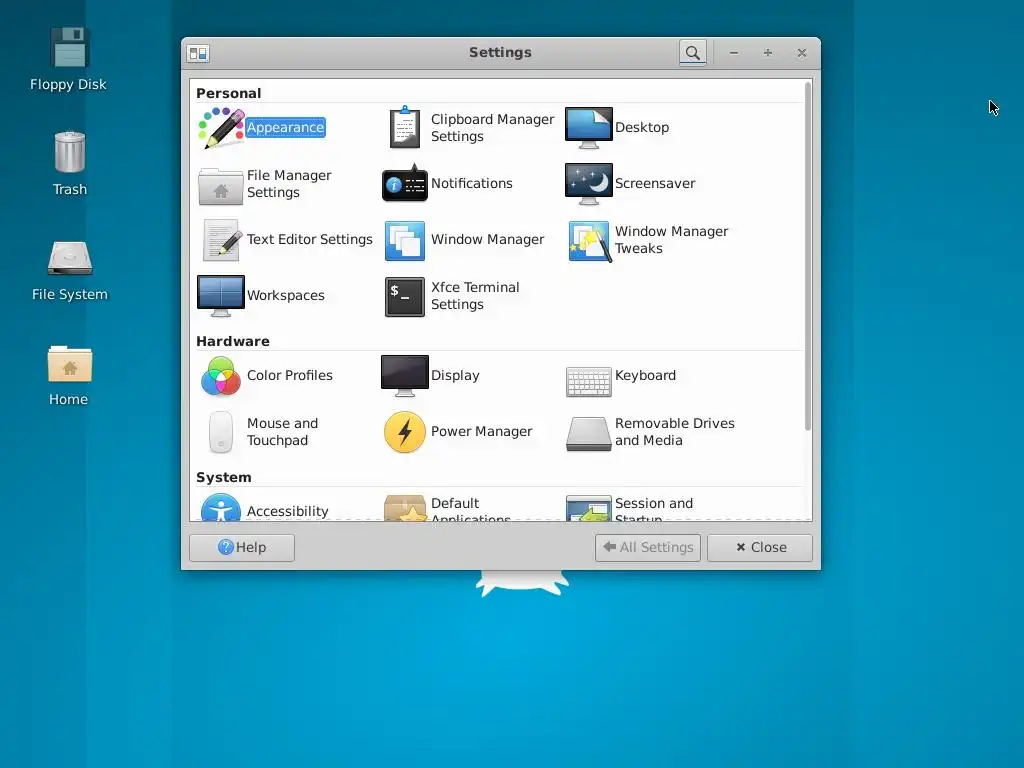This screenshot has height=768, width=1024.
Task: Click the Power Manager label
Action: tap(481, 432)
